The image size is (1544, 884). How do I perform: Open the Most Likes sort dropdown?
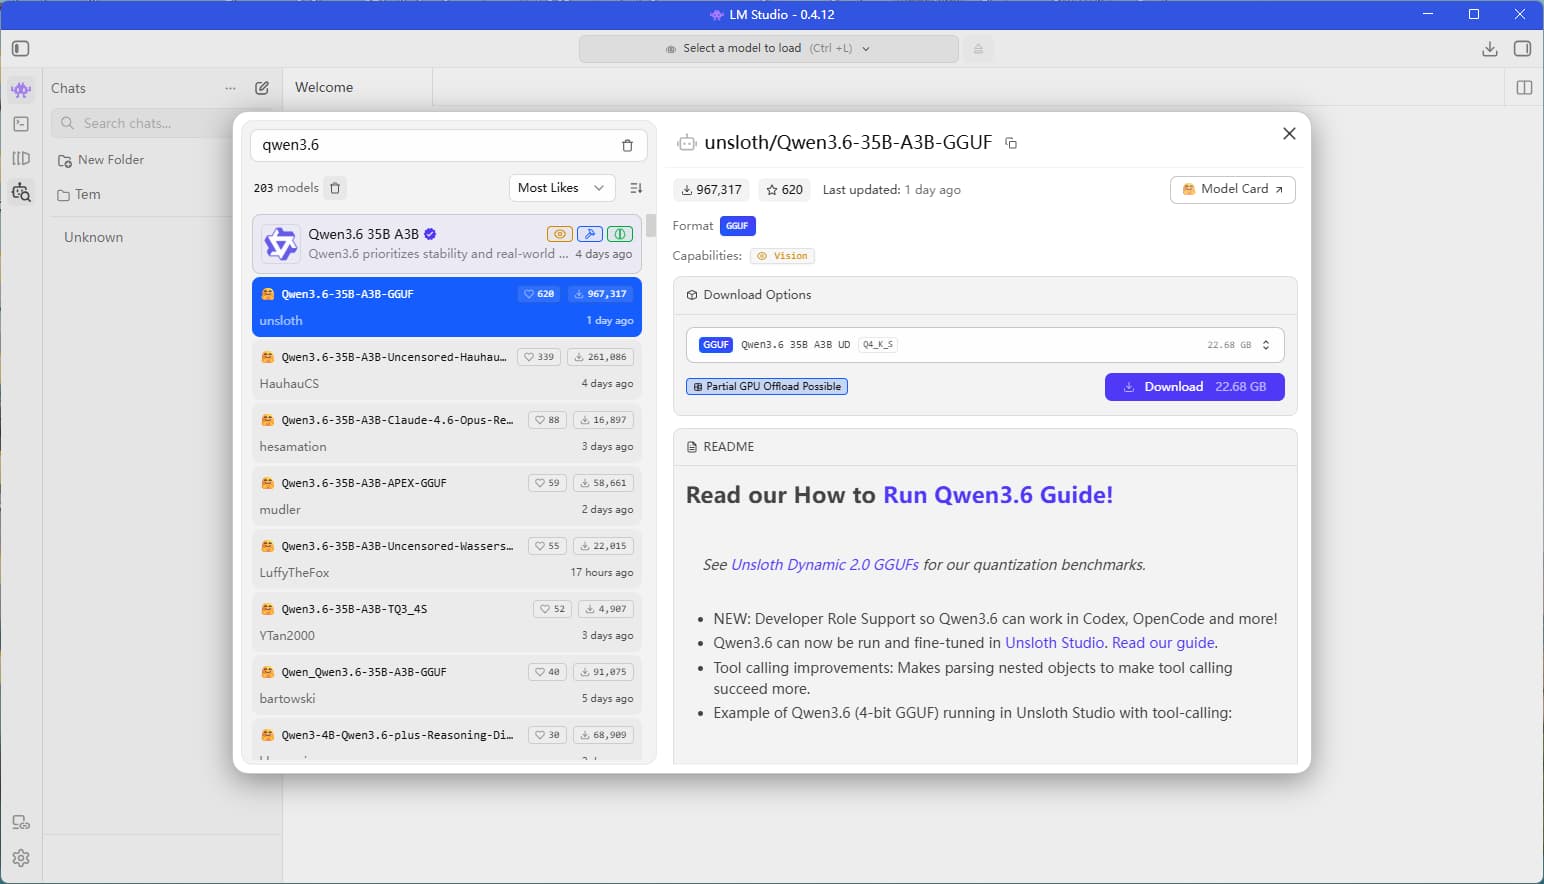tap(561, 188)
